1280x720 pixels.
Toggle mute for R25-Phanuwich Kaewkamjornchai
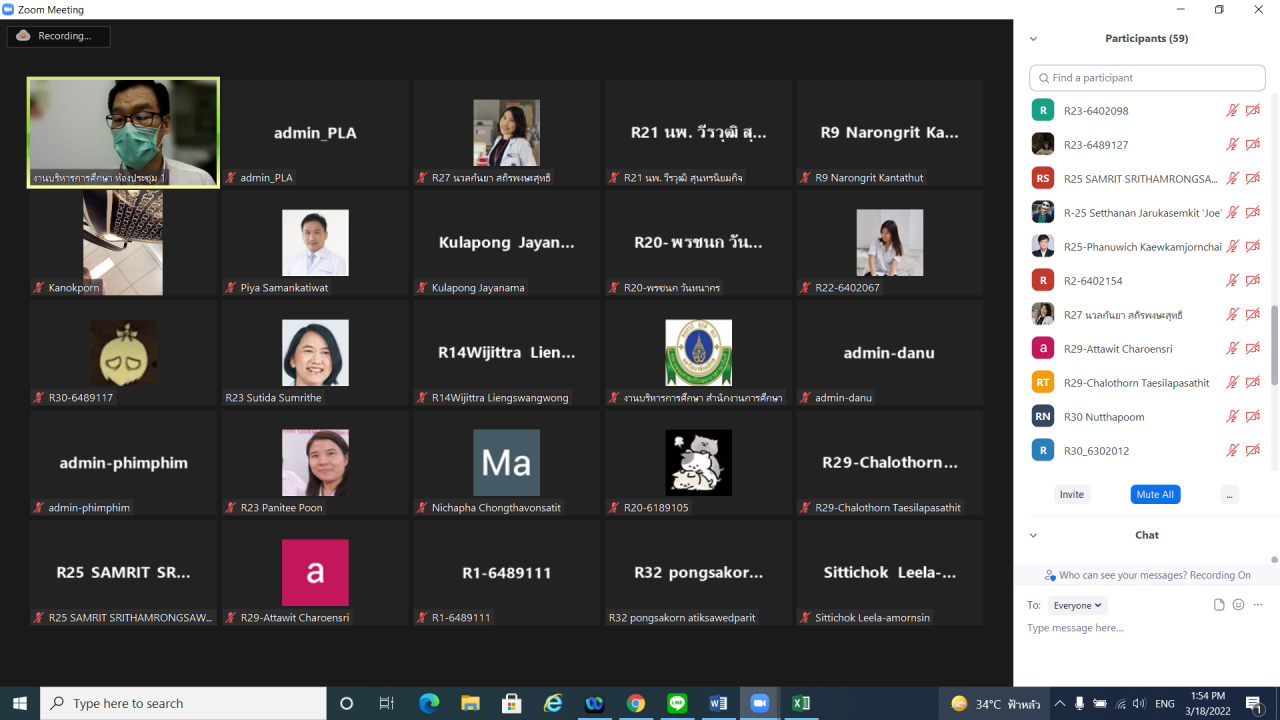[x=1232, y=247]
